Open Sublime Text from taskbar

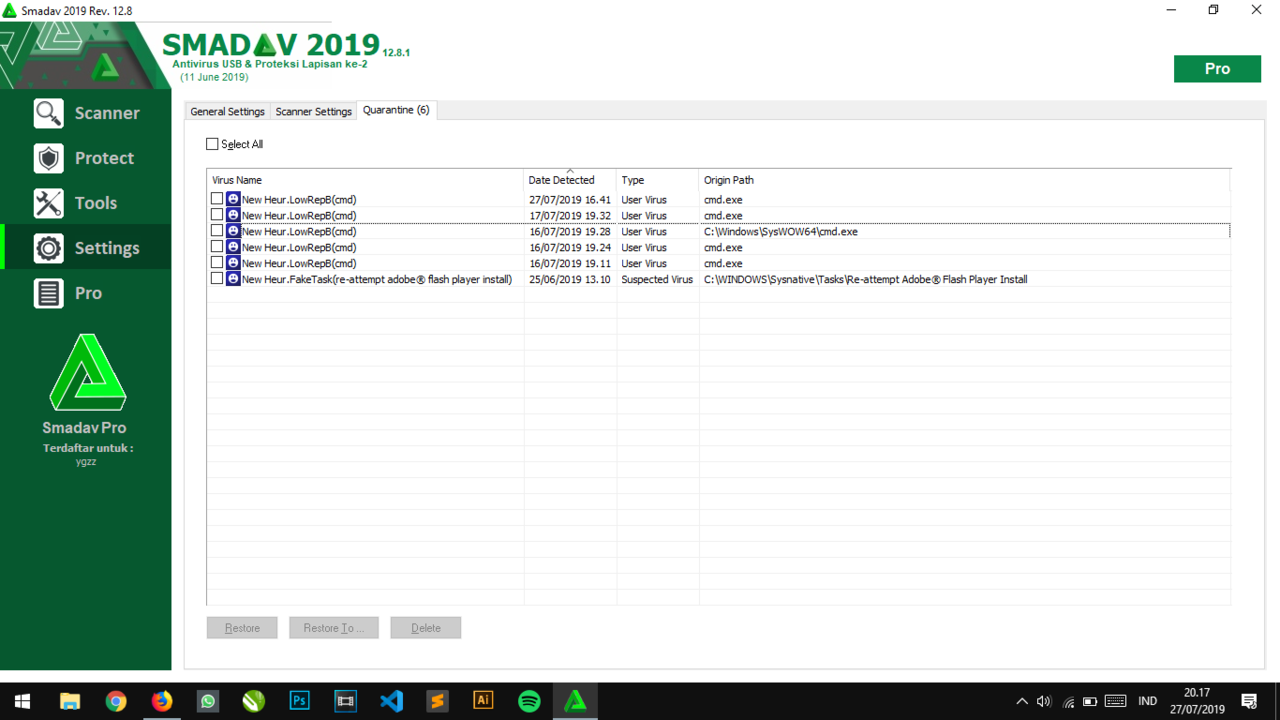pyautogui.click(x=437, y=701)
